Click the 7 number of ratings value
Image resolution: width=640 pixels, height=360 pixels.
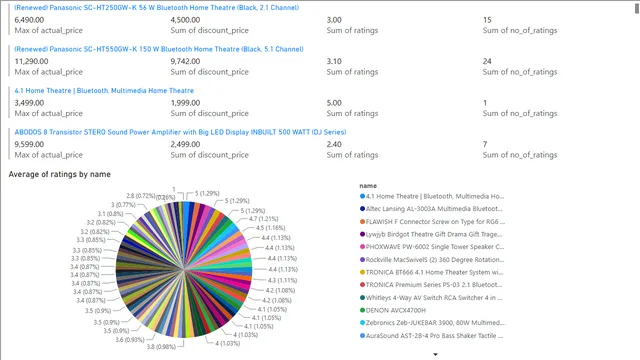click(x=485, y=144)
